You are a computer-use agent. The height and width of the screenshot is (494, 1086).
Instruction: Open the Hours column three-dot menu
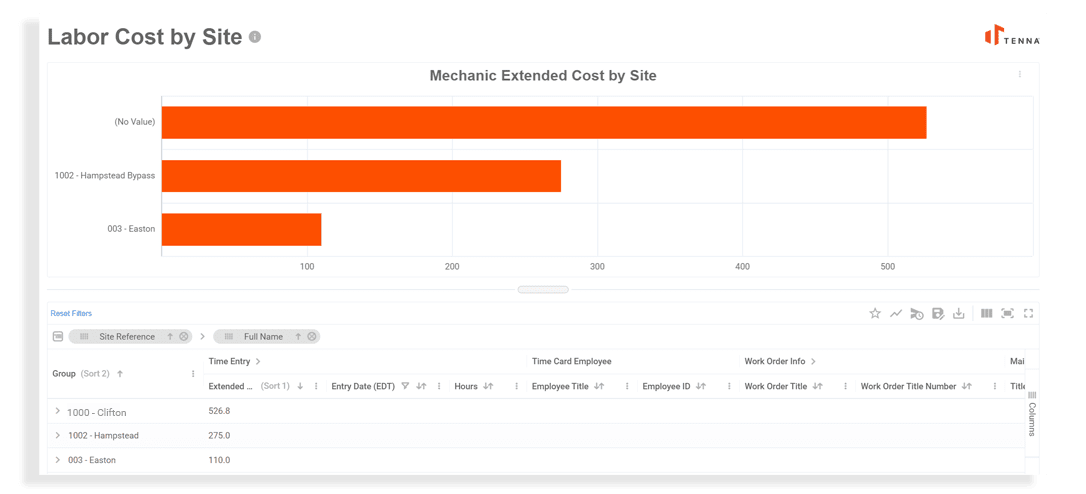tap(516, 386)
